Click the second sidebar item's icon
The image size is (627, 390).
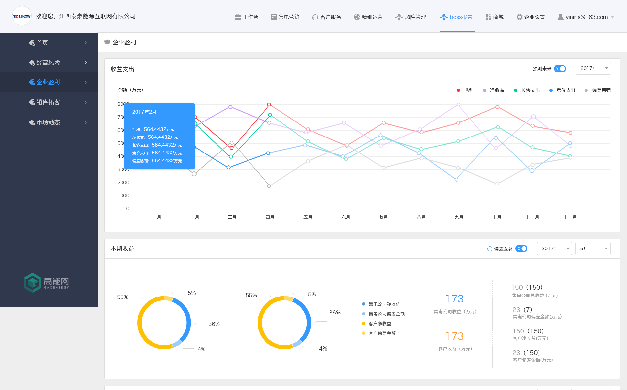click(32, 62)
